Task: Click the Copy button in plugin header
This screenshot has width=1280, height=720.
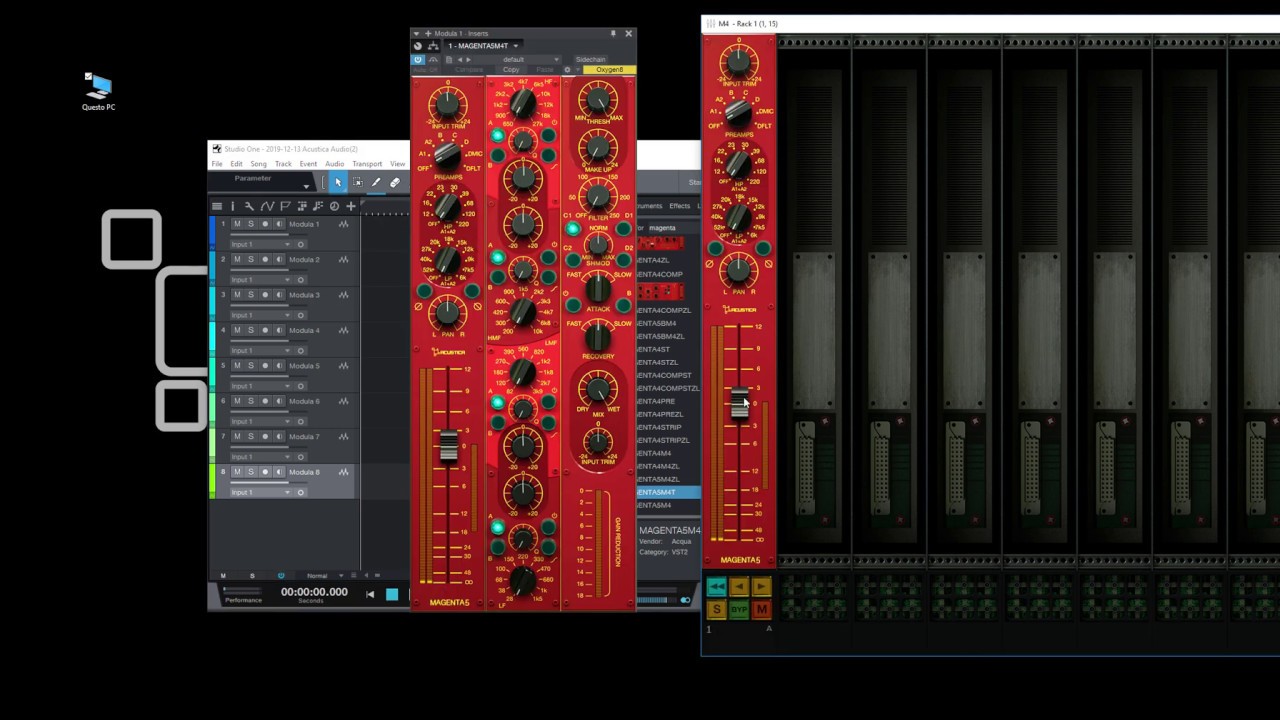Action: pos(511,70)
